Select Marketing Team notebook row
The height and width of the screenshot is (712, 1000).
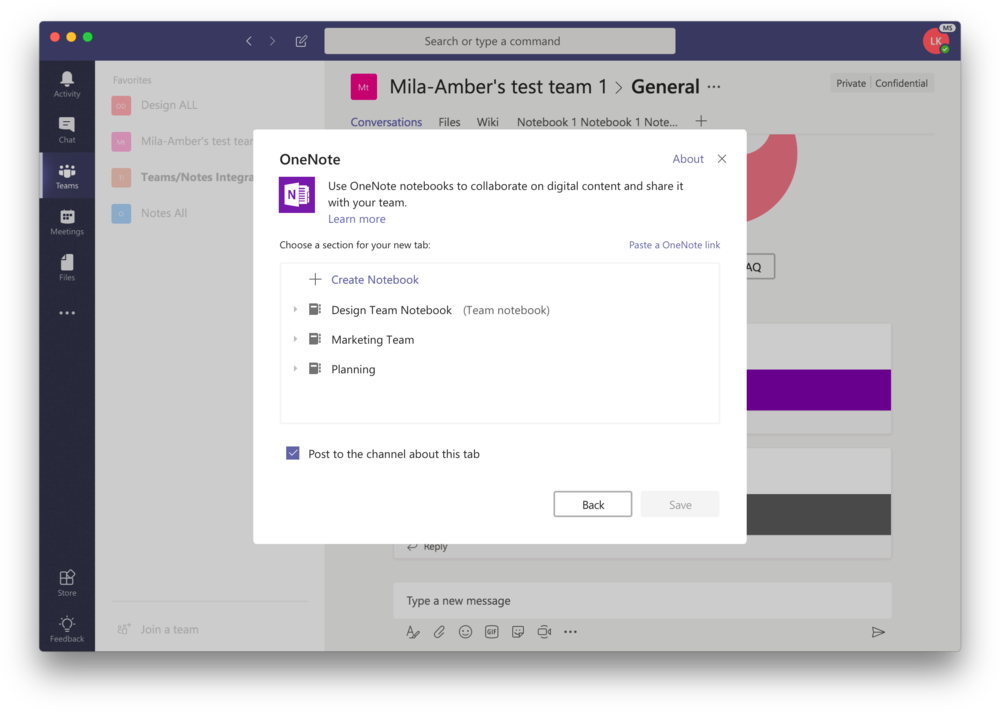[499, 339]
